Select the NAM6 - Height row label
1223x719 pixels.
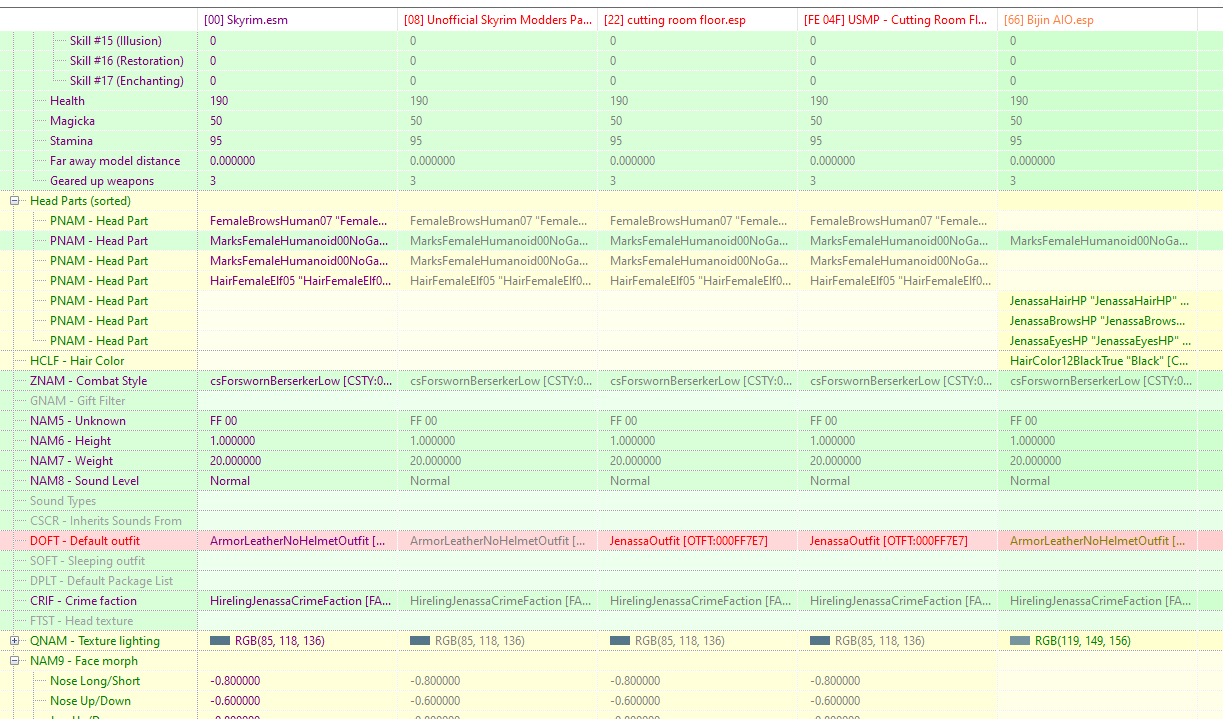[70, 441]
